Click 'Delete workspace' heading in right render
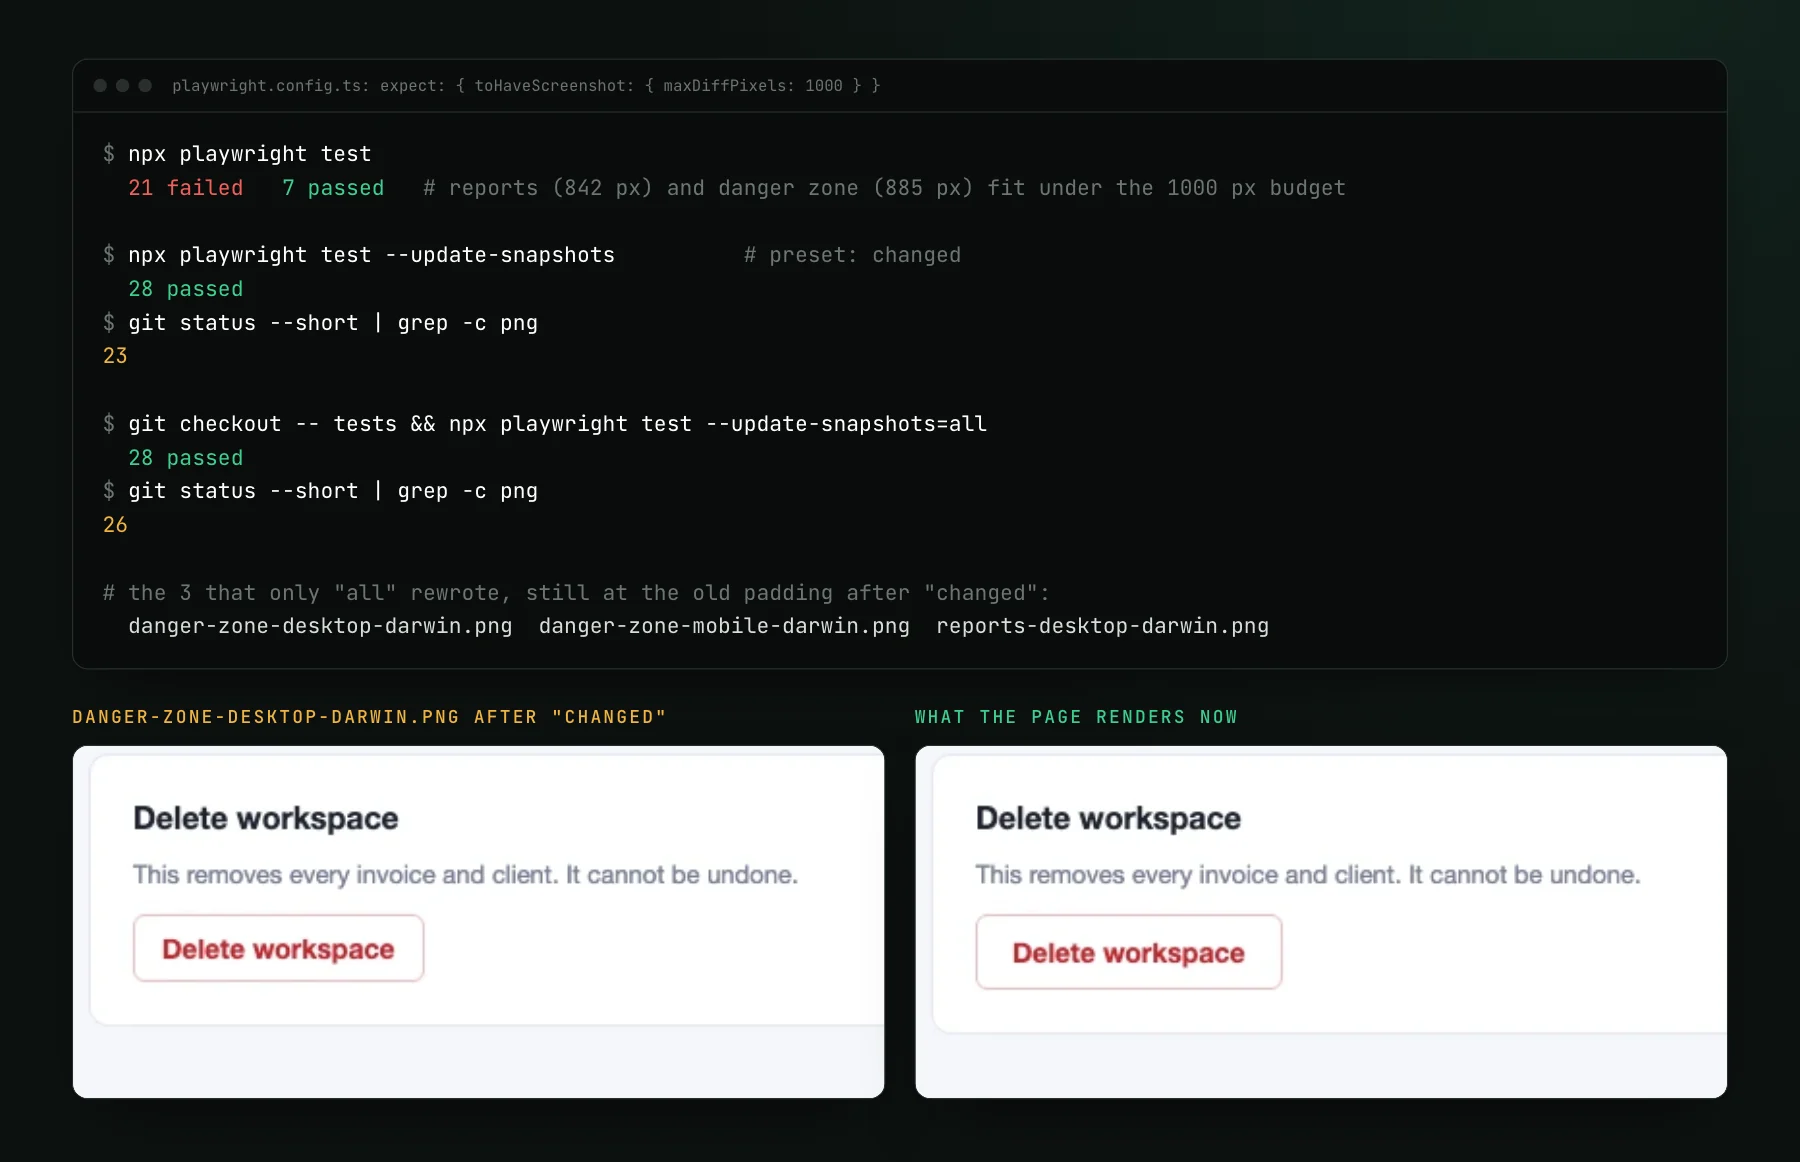Image resolution: width=1800 pixels, height=1162 pixels. (1108, 818)
